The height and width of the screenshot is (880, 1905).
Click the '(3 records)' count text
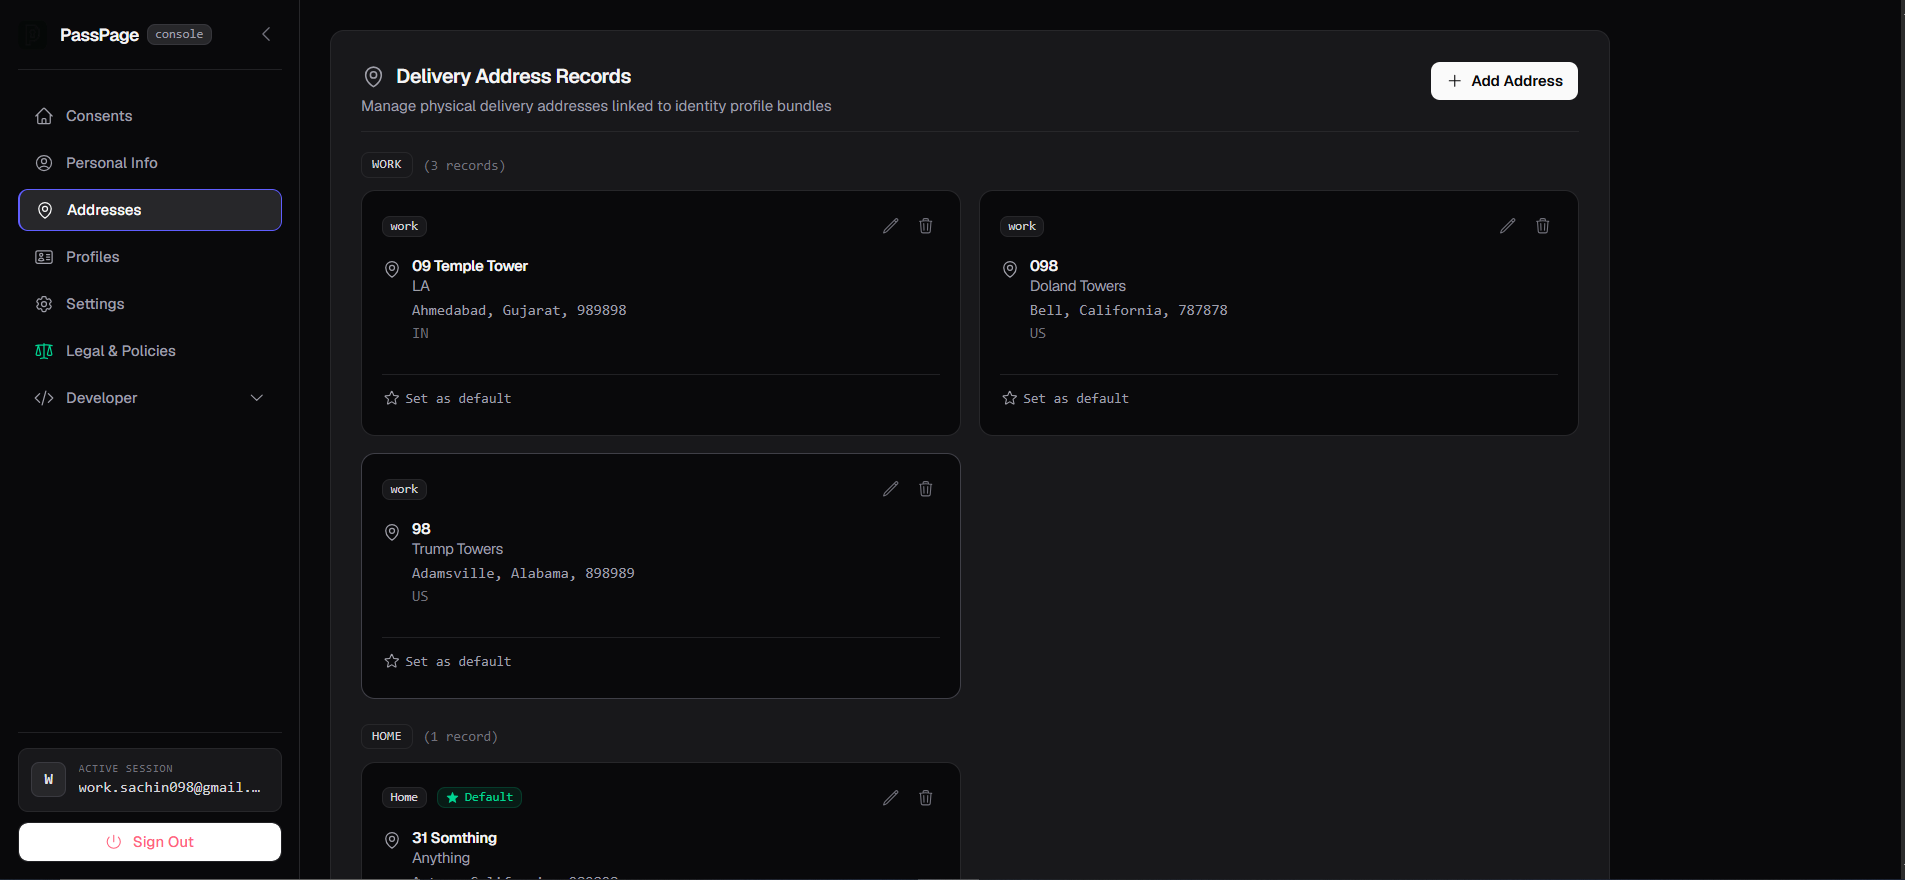tap(464, 165)
